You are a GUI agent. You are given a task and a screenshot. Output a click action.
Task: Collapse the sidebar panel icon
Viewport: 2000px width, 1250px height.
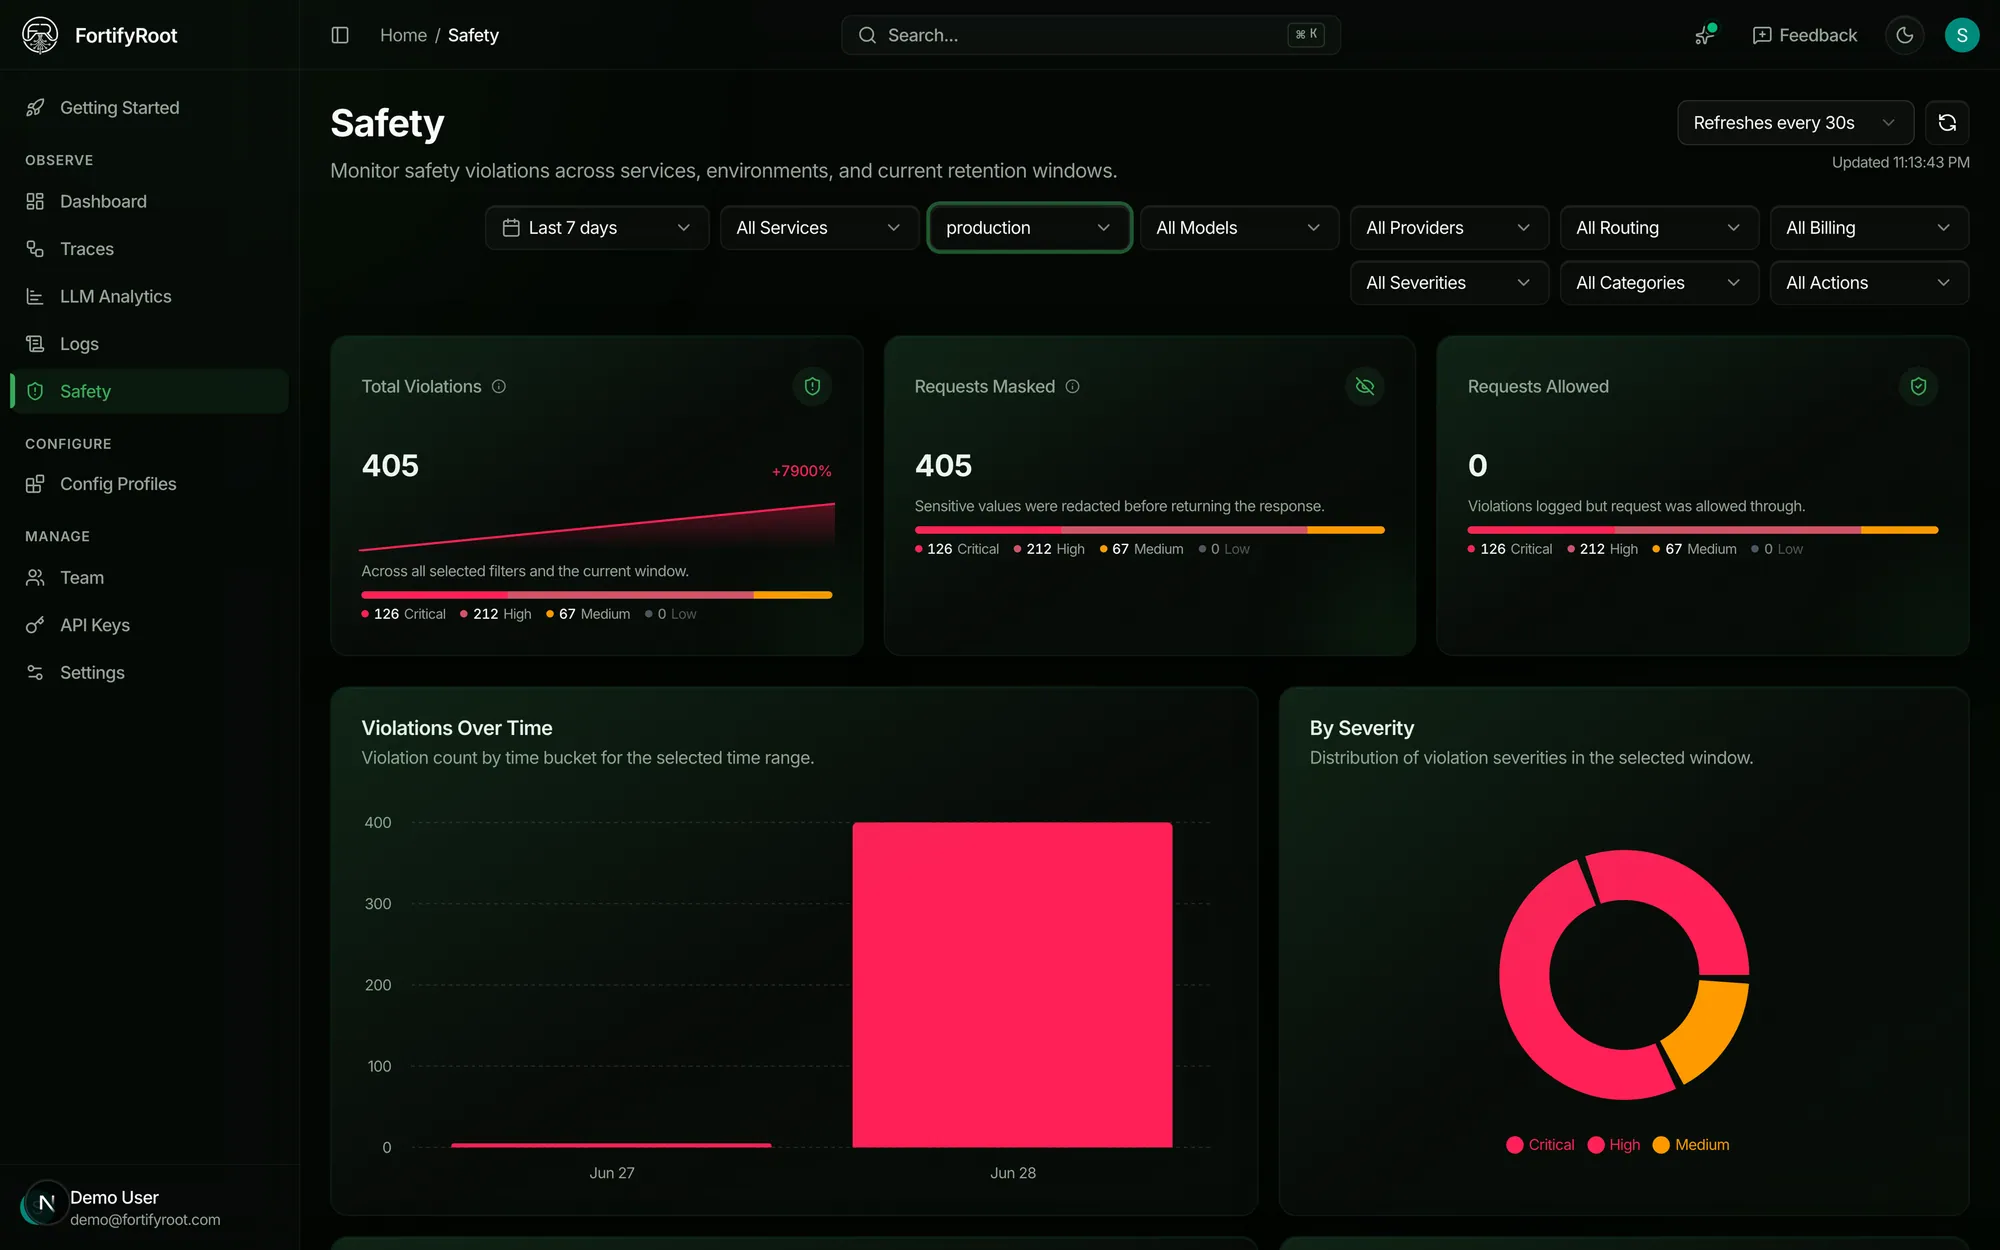tap(340, 35)
